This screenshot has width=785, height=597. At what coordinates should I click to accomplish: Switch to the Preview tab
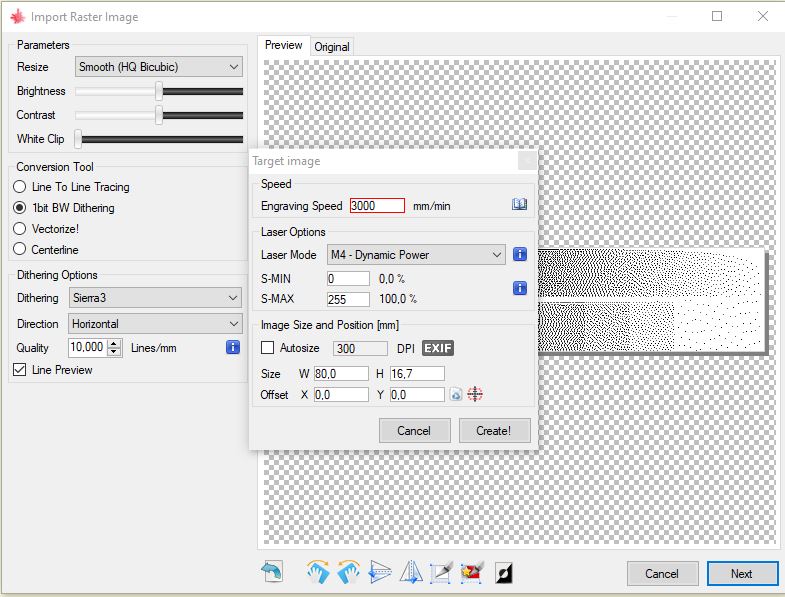coord(283,45)
